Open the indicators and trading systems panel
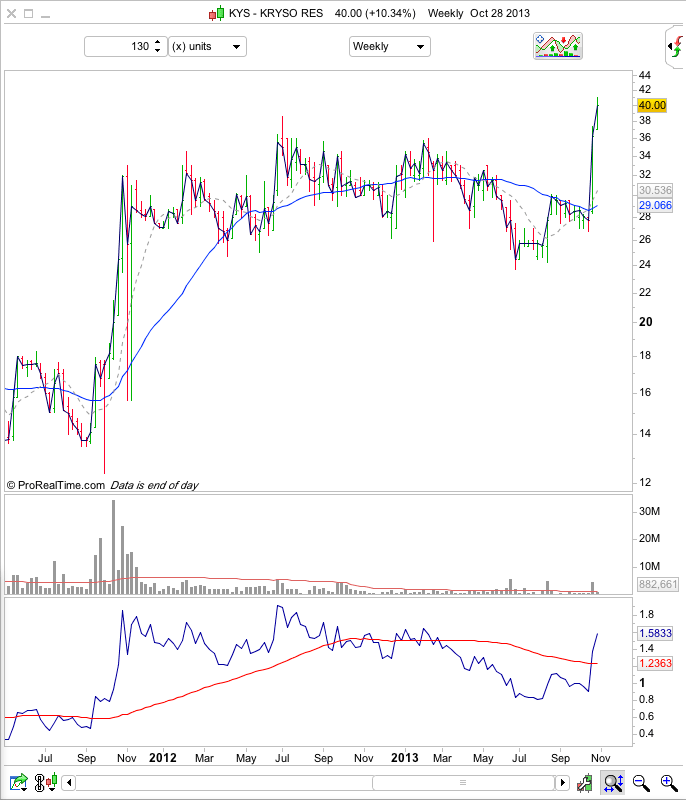Screen dimensions: 686x800 click(557, 46)
